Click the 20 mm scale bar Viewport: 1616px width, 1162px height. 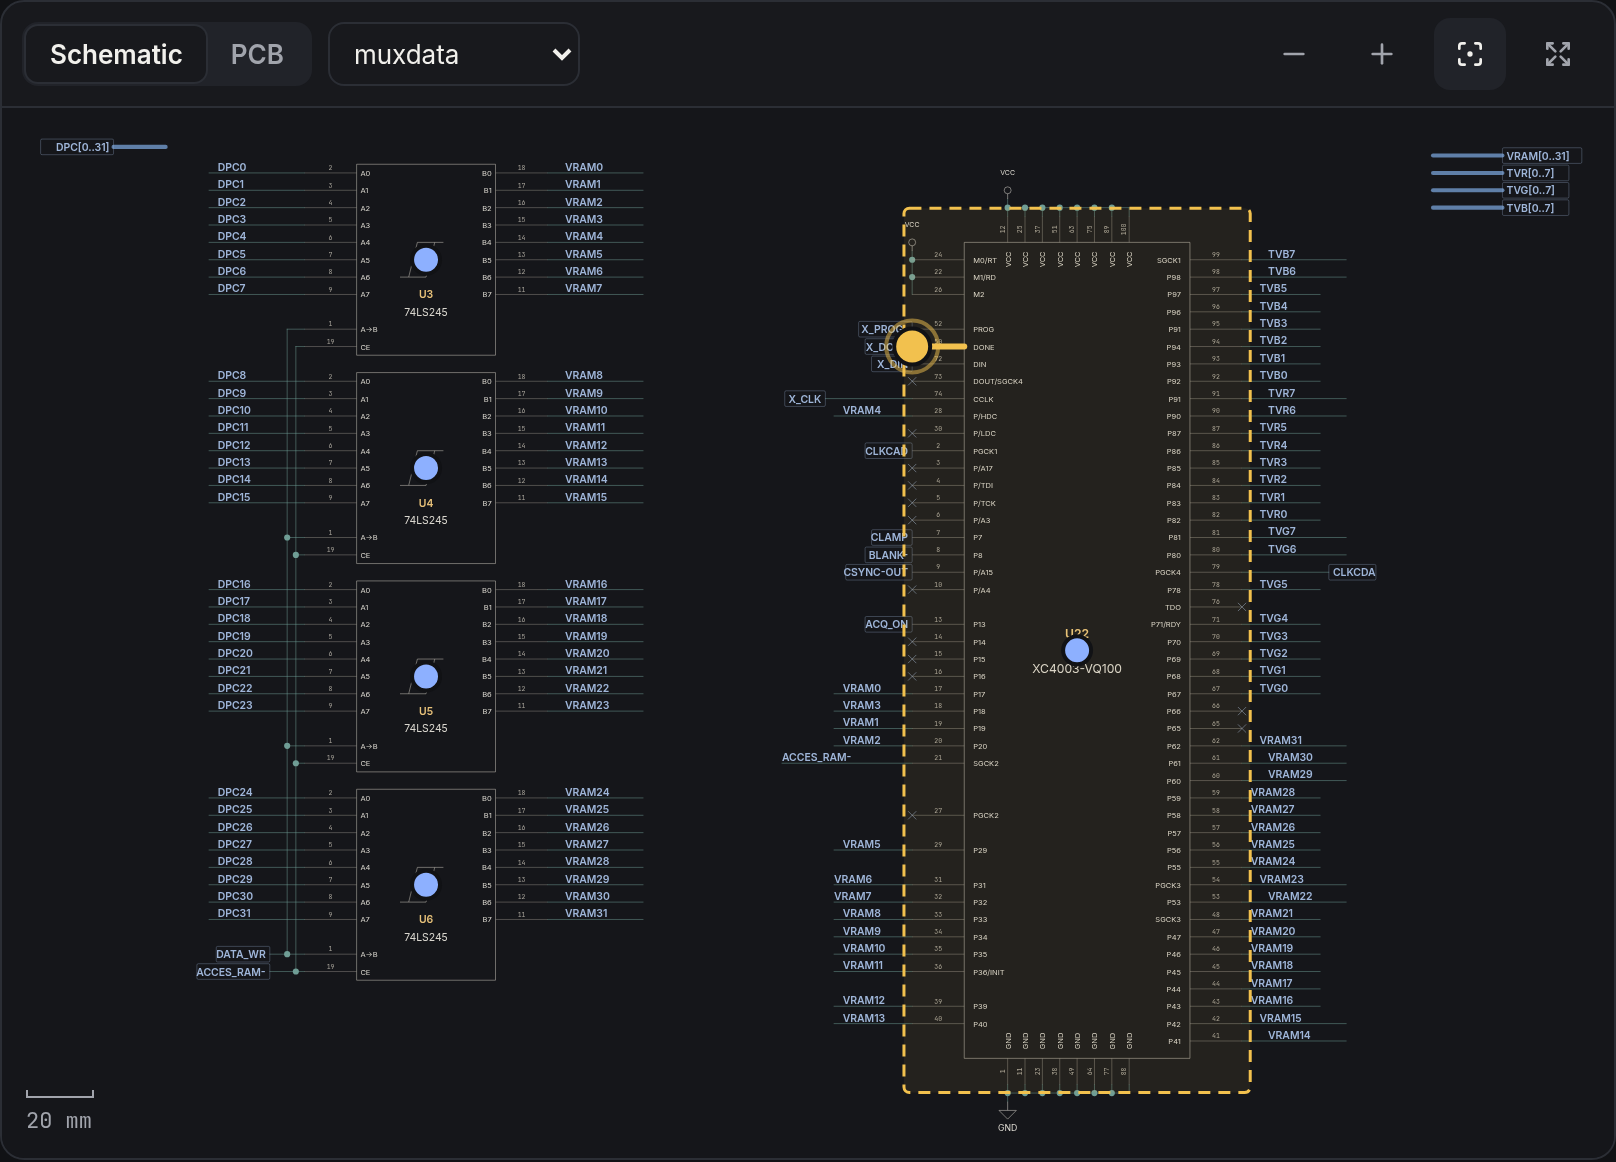click(60, 1110)
